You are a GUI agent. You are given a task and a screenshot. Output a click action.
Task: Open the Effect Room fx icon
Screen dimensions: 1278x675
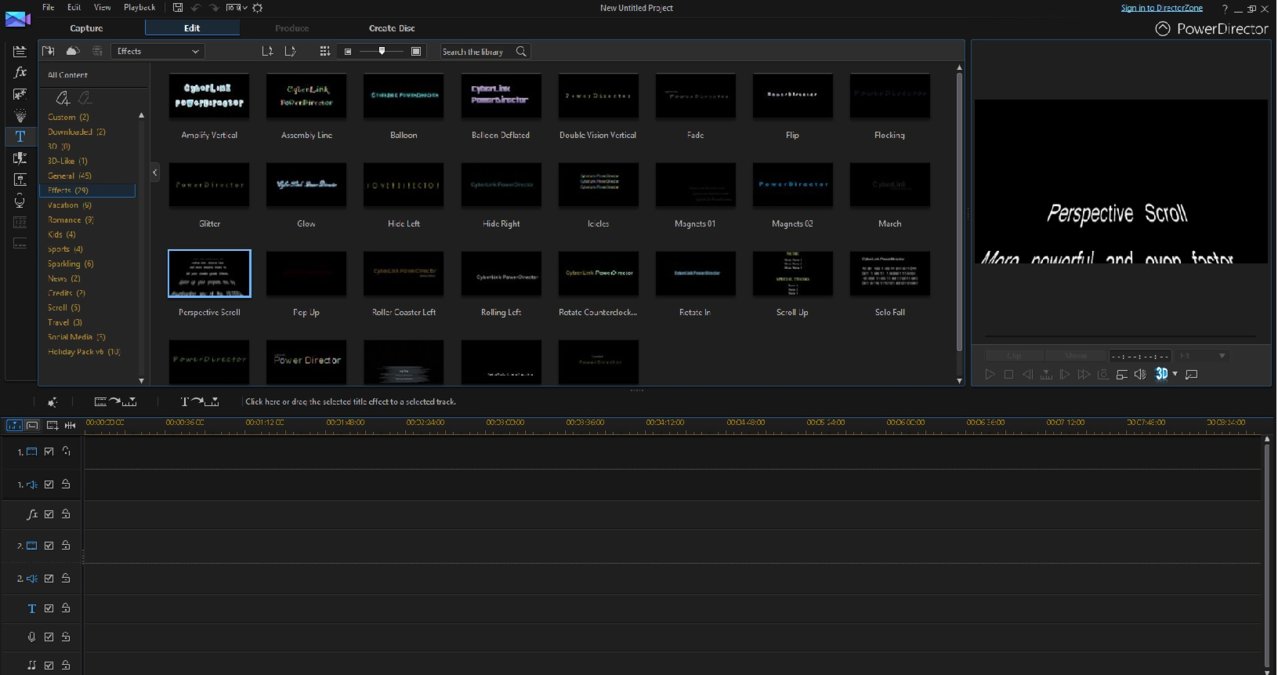click(20, 72)
